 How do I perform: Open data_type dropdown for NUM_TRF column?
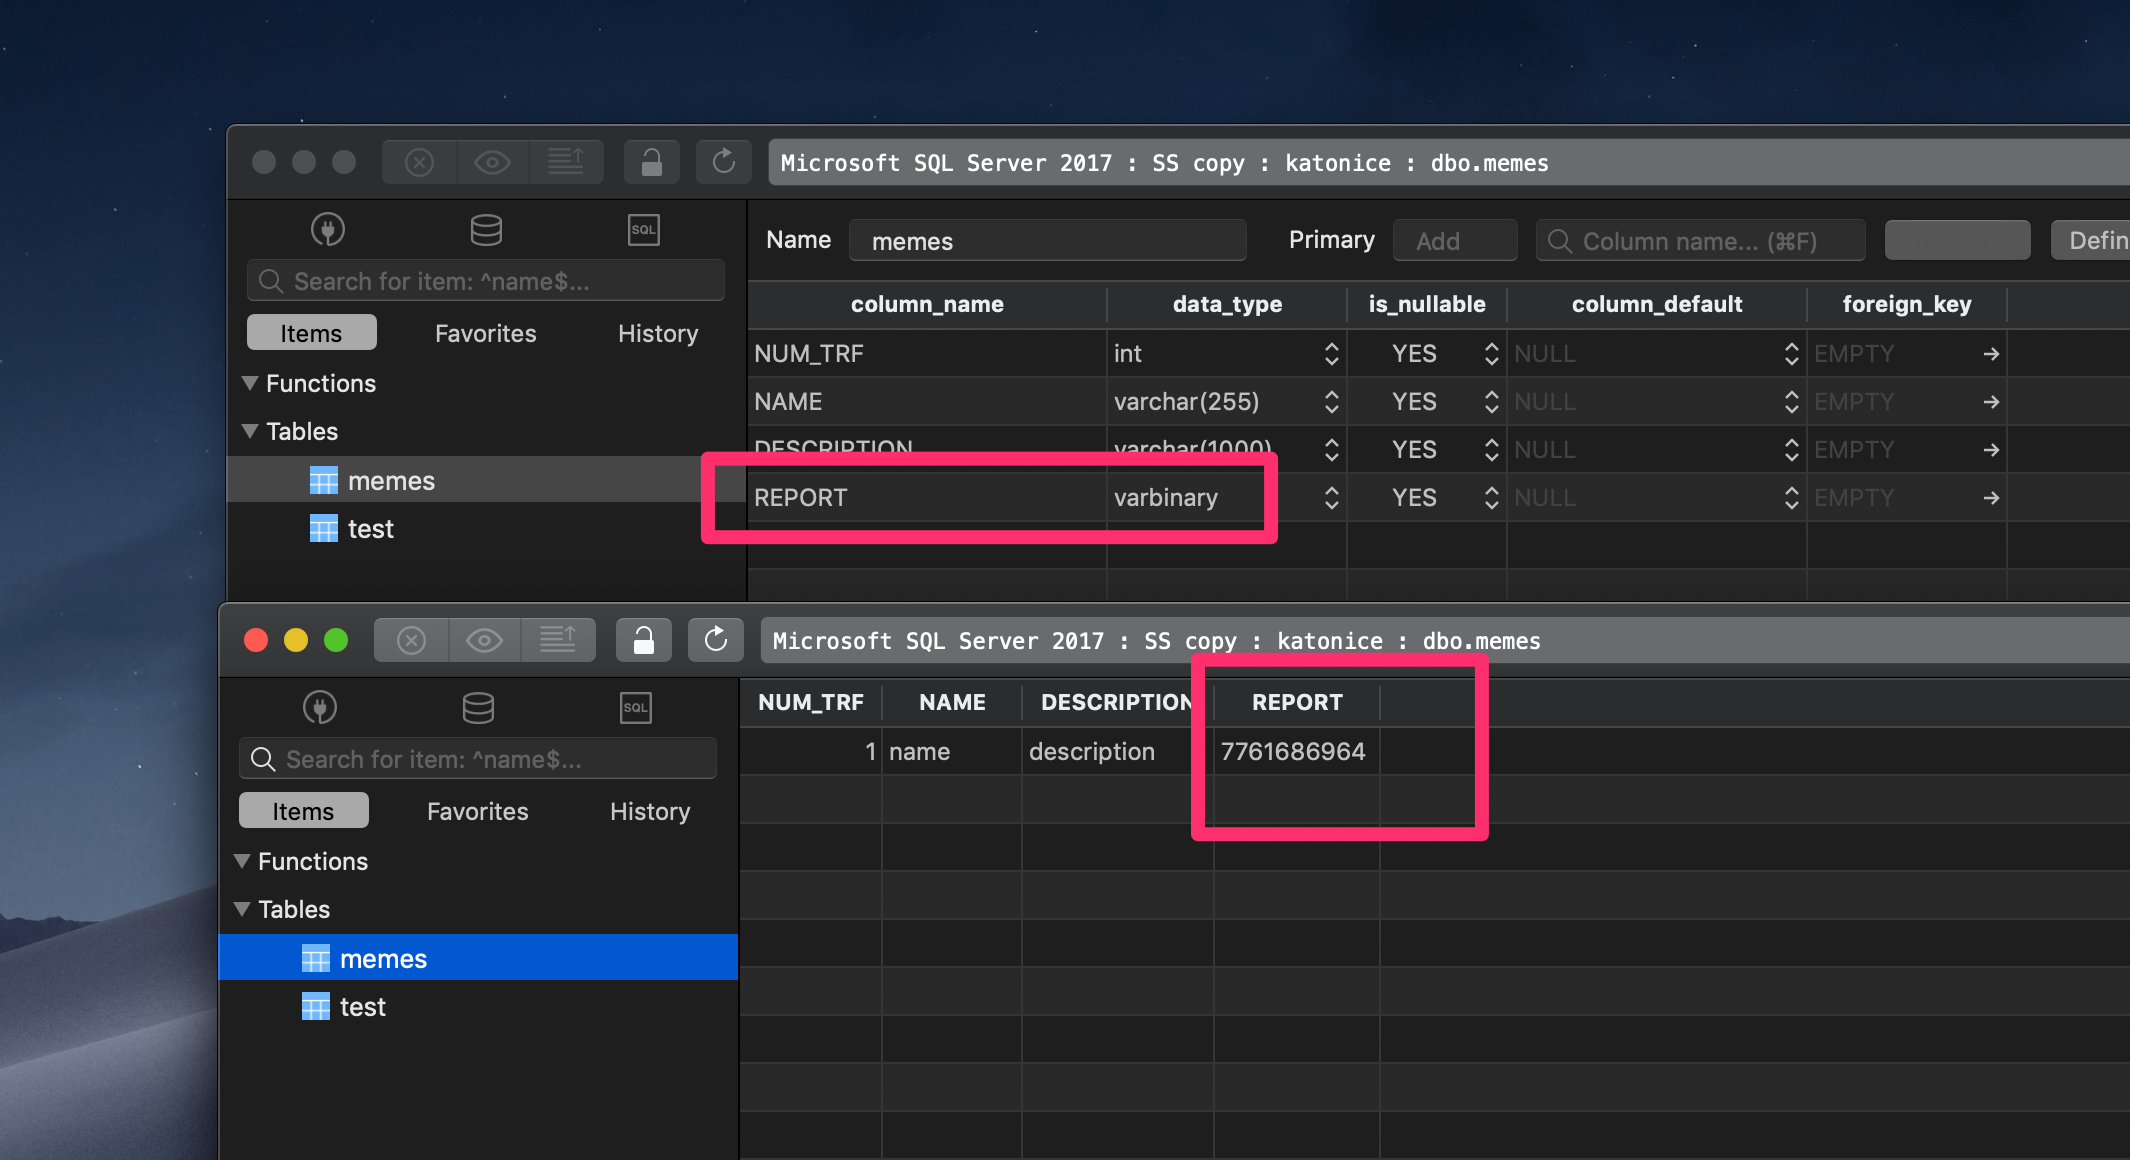coord(1331,354)
